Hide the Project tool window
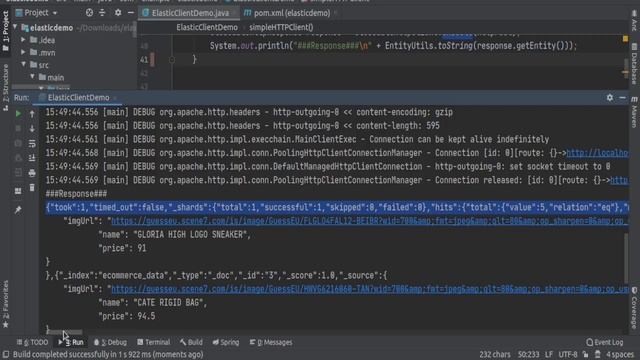The width and height of the screenshot is (640, 360). pyautogui.click(x=131, y=13)
